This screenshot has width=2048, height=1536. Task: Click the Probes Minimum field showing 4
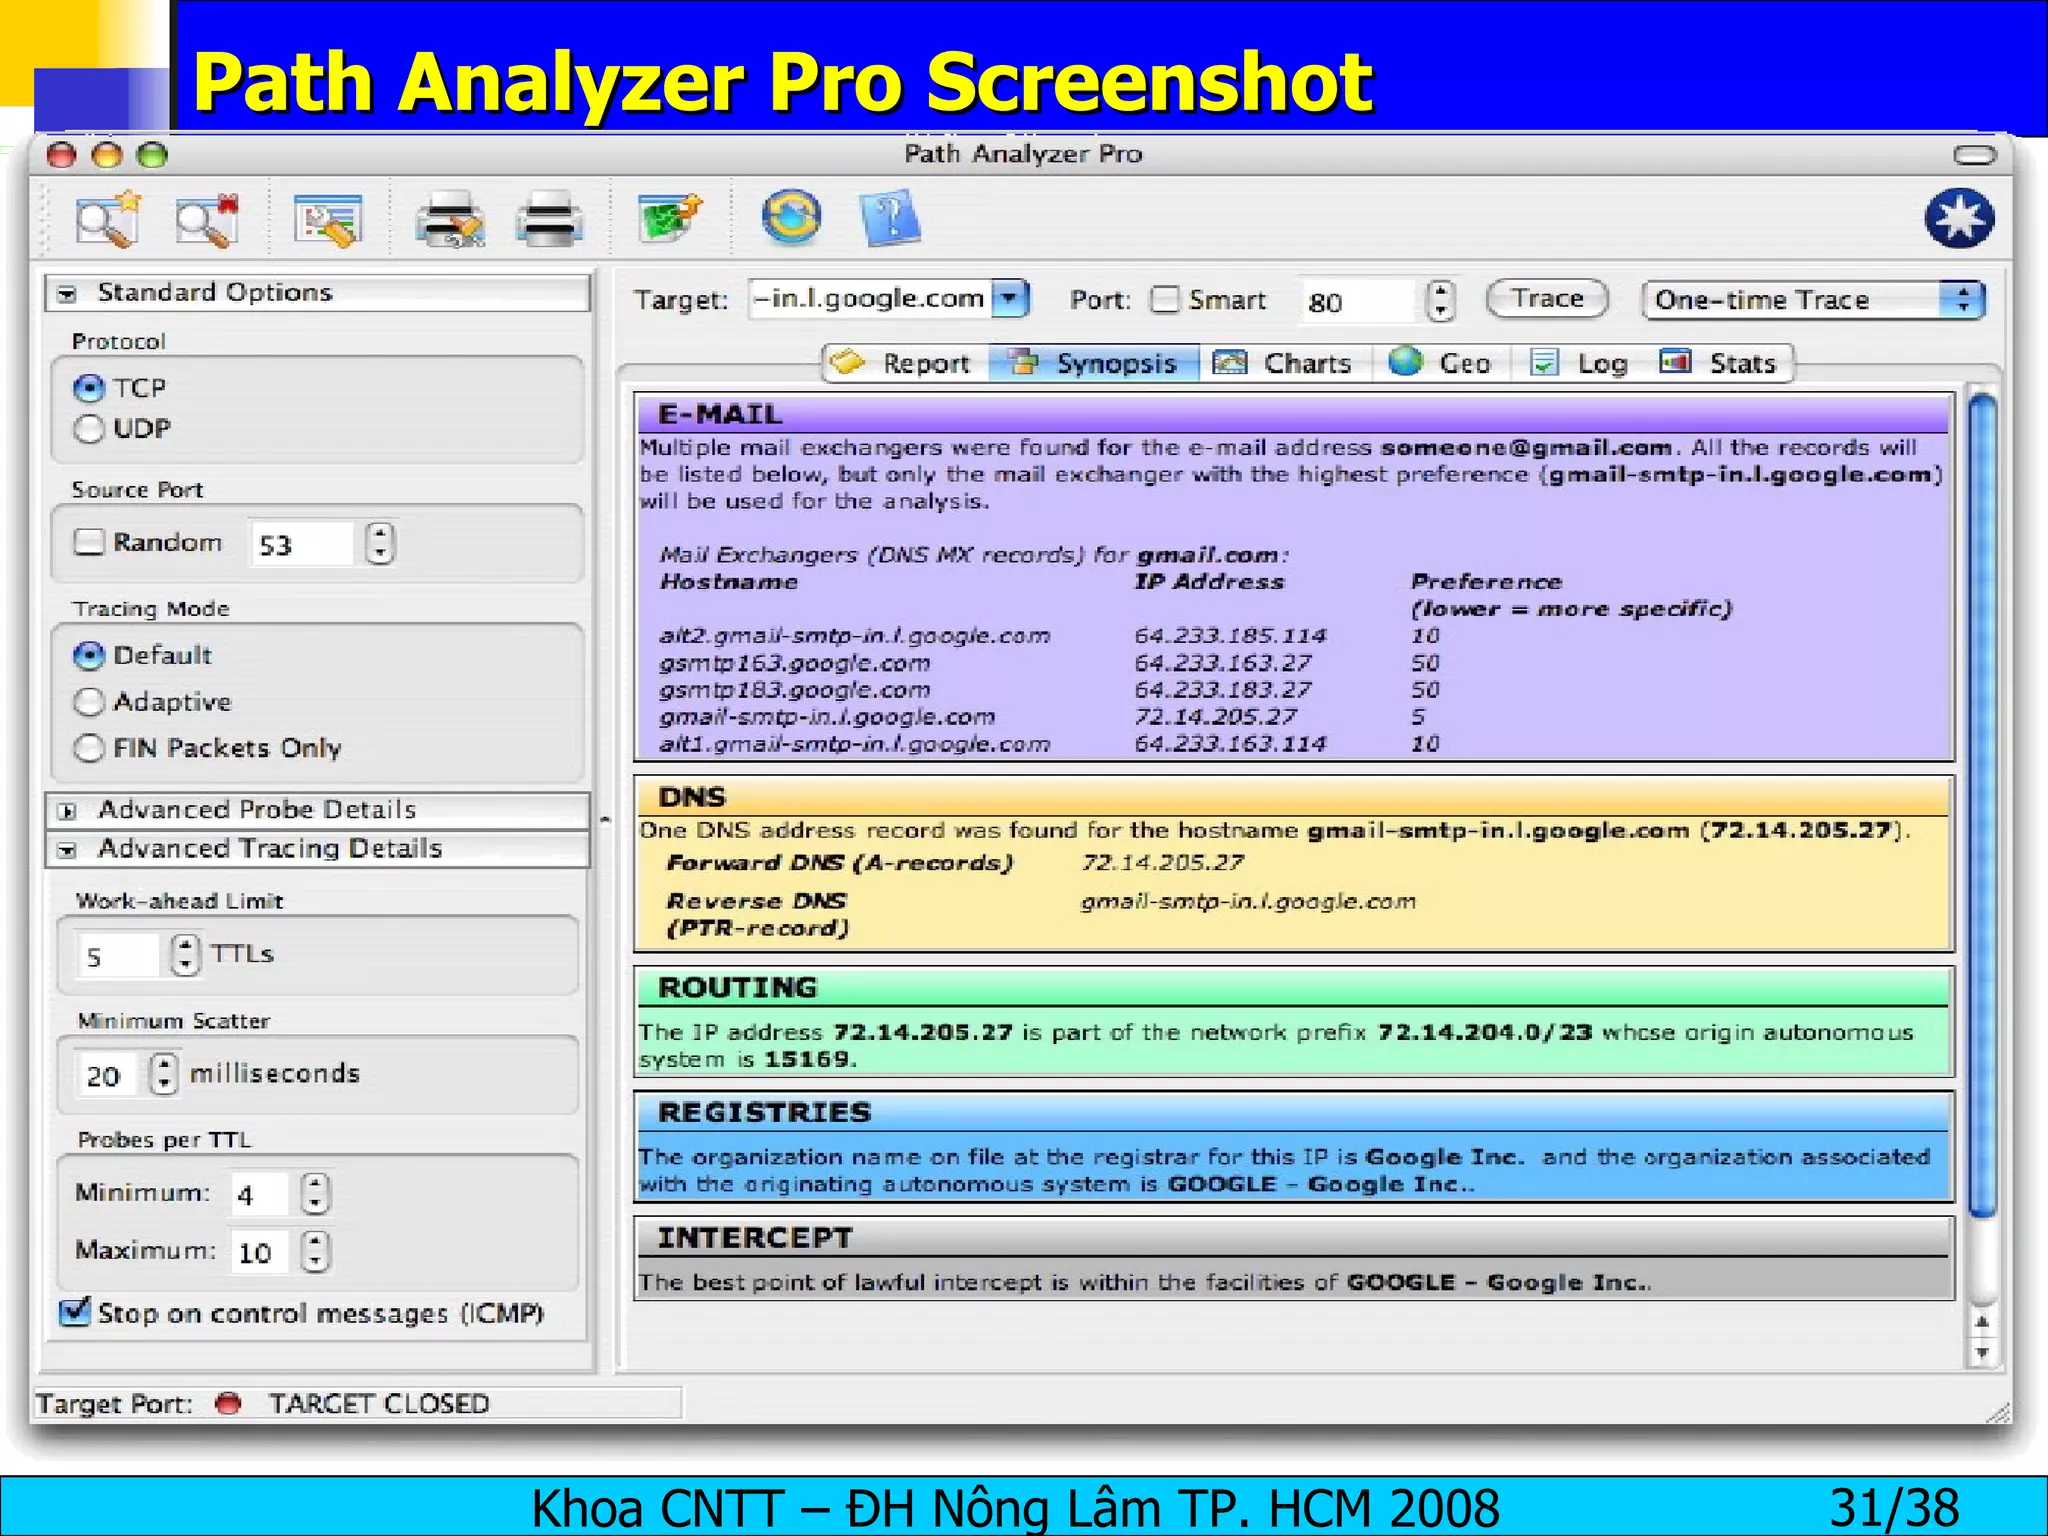(x=261, y=1194)
